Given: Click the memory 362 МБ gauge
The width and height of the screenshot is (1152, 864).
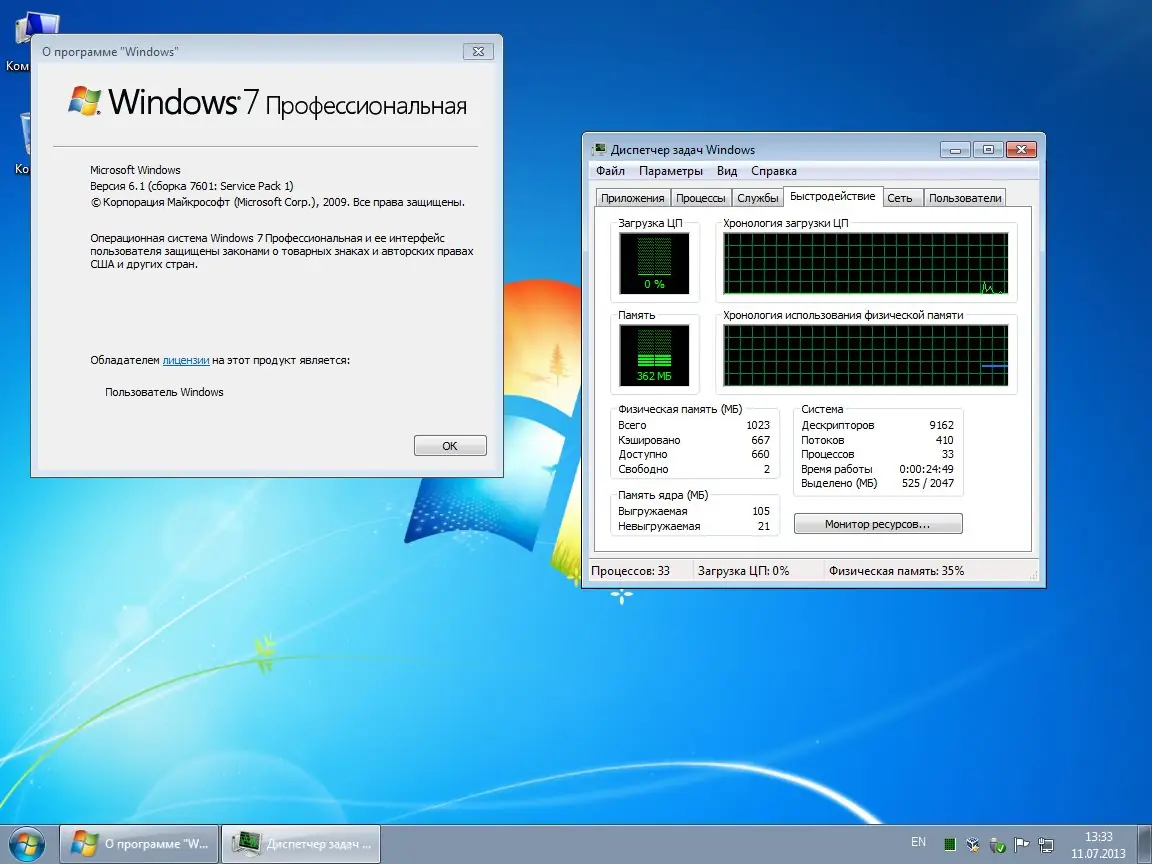Looking at the screenshot, I should tap(654, 355).
